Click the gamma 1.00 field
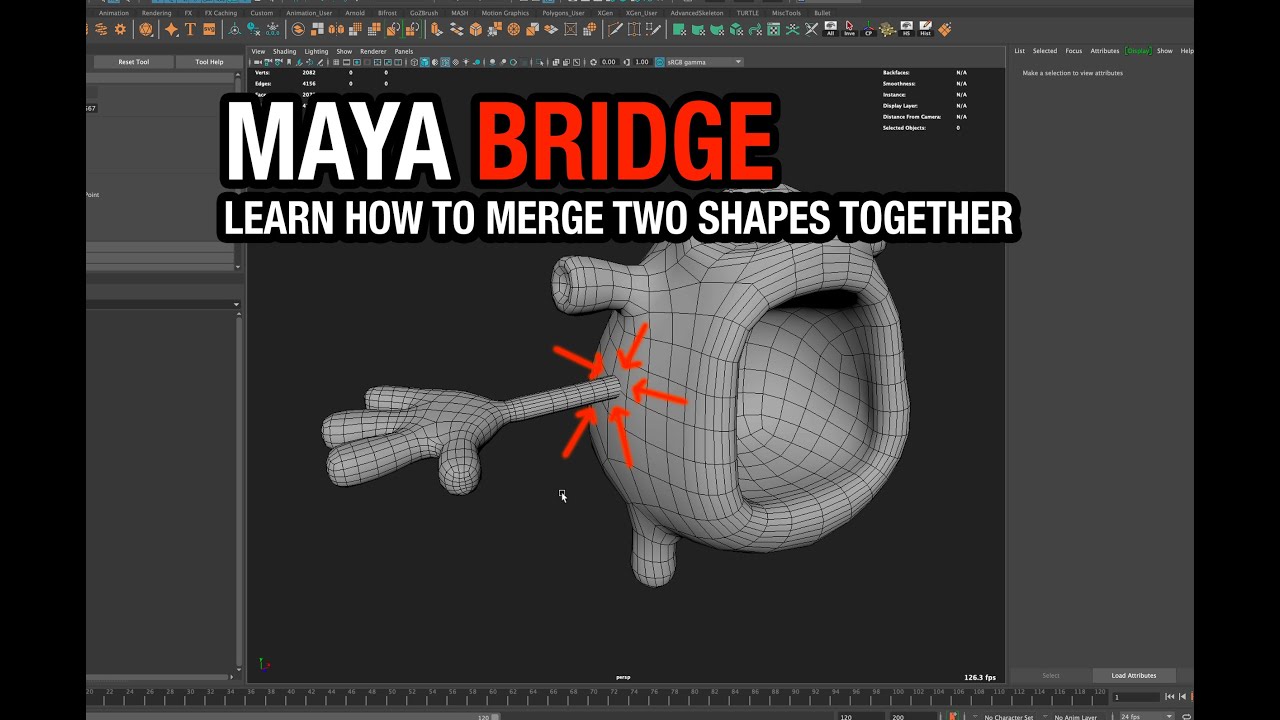This screenshot has height=720, width=1280. click(642, 62)
